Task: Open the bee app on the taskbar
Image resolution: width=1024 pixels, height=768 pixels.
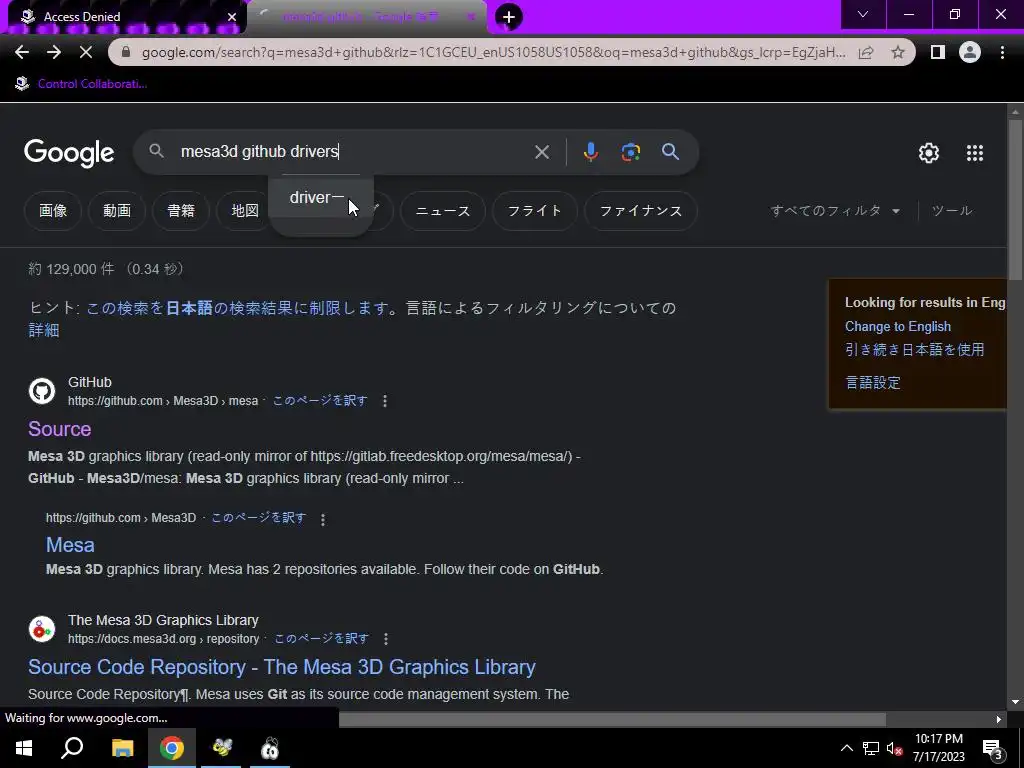Action: point(221,748)
